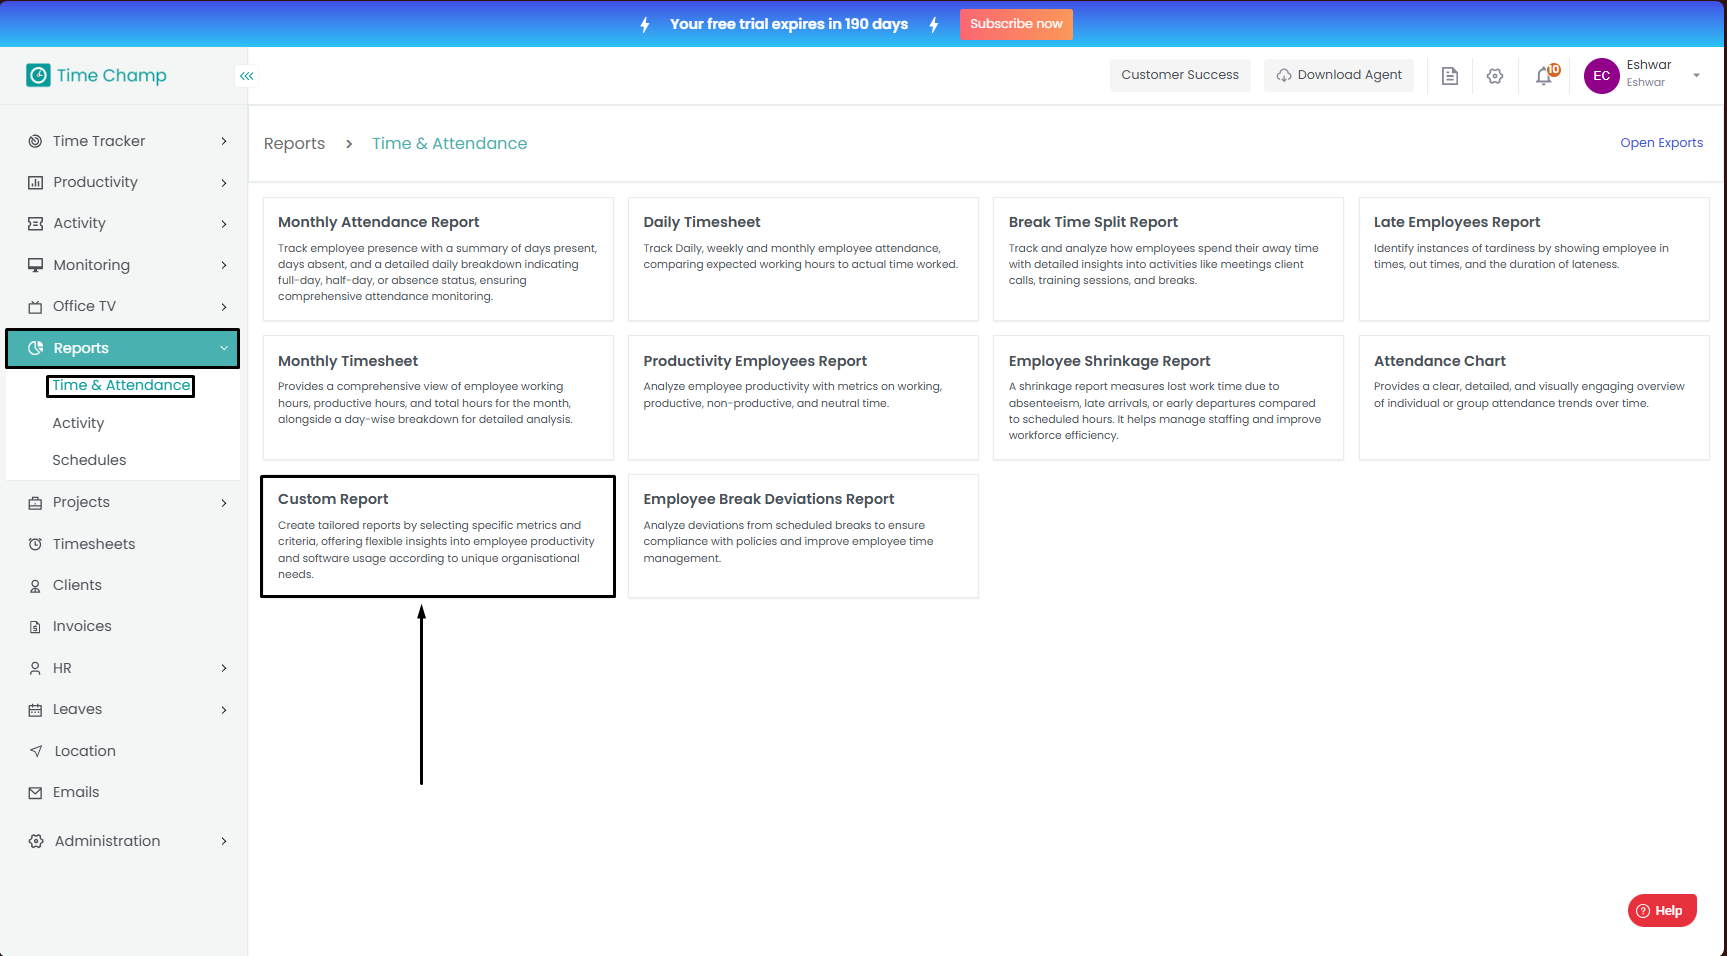Open the notifications bell
Screen dimensions: 1727x956
click(x=1546, y=75)
